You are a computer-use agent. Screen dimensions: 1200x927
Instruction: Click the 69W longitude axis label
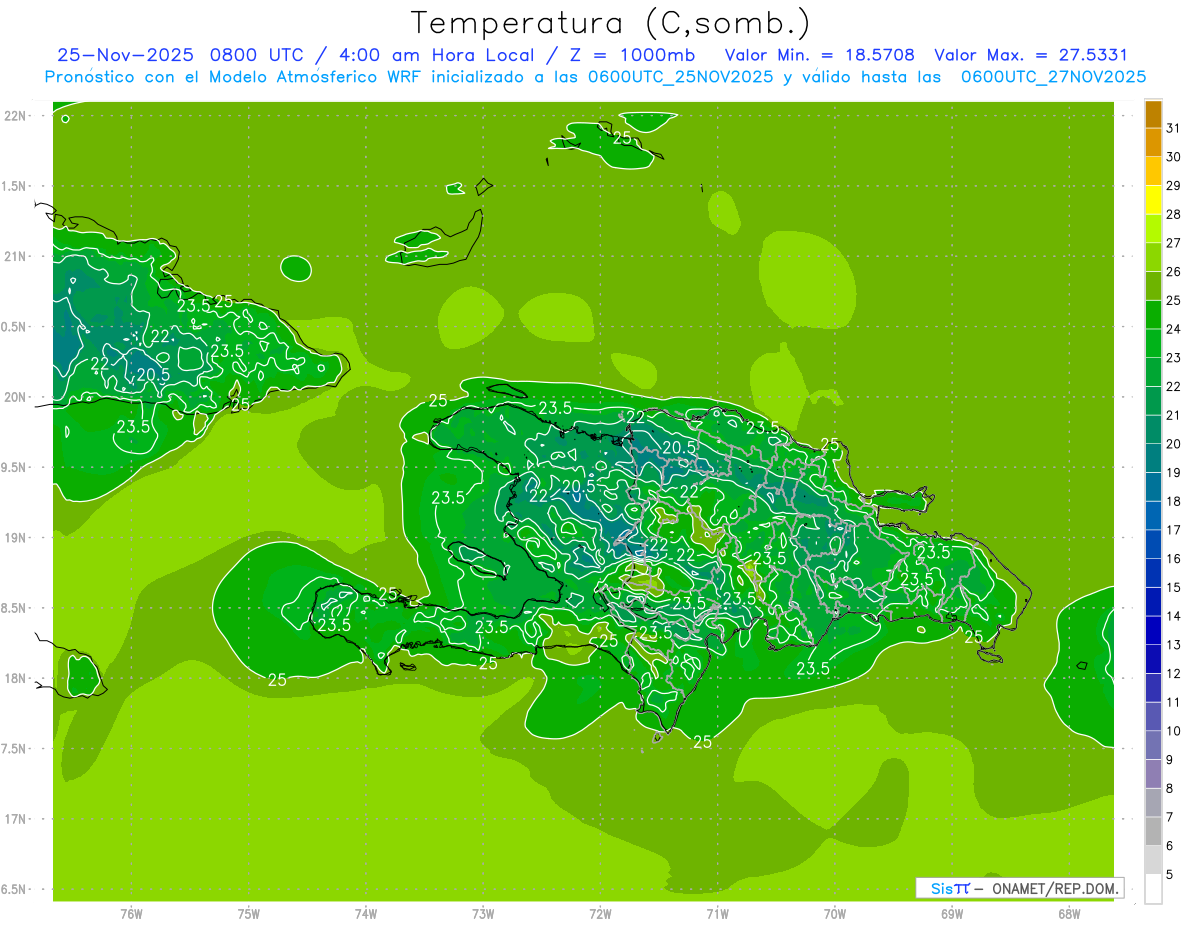[x=952, y=914]
